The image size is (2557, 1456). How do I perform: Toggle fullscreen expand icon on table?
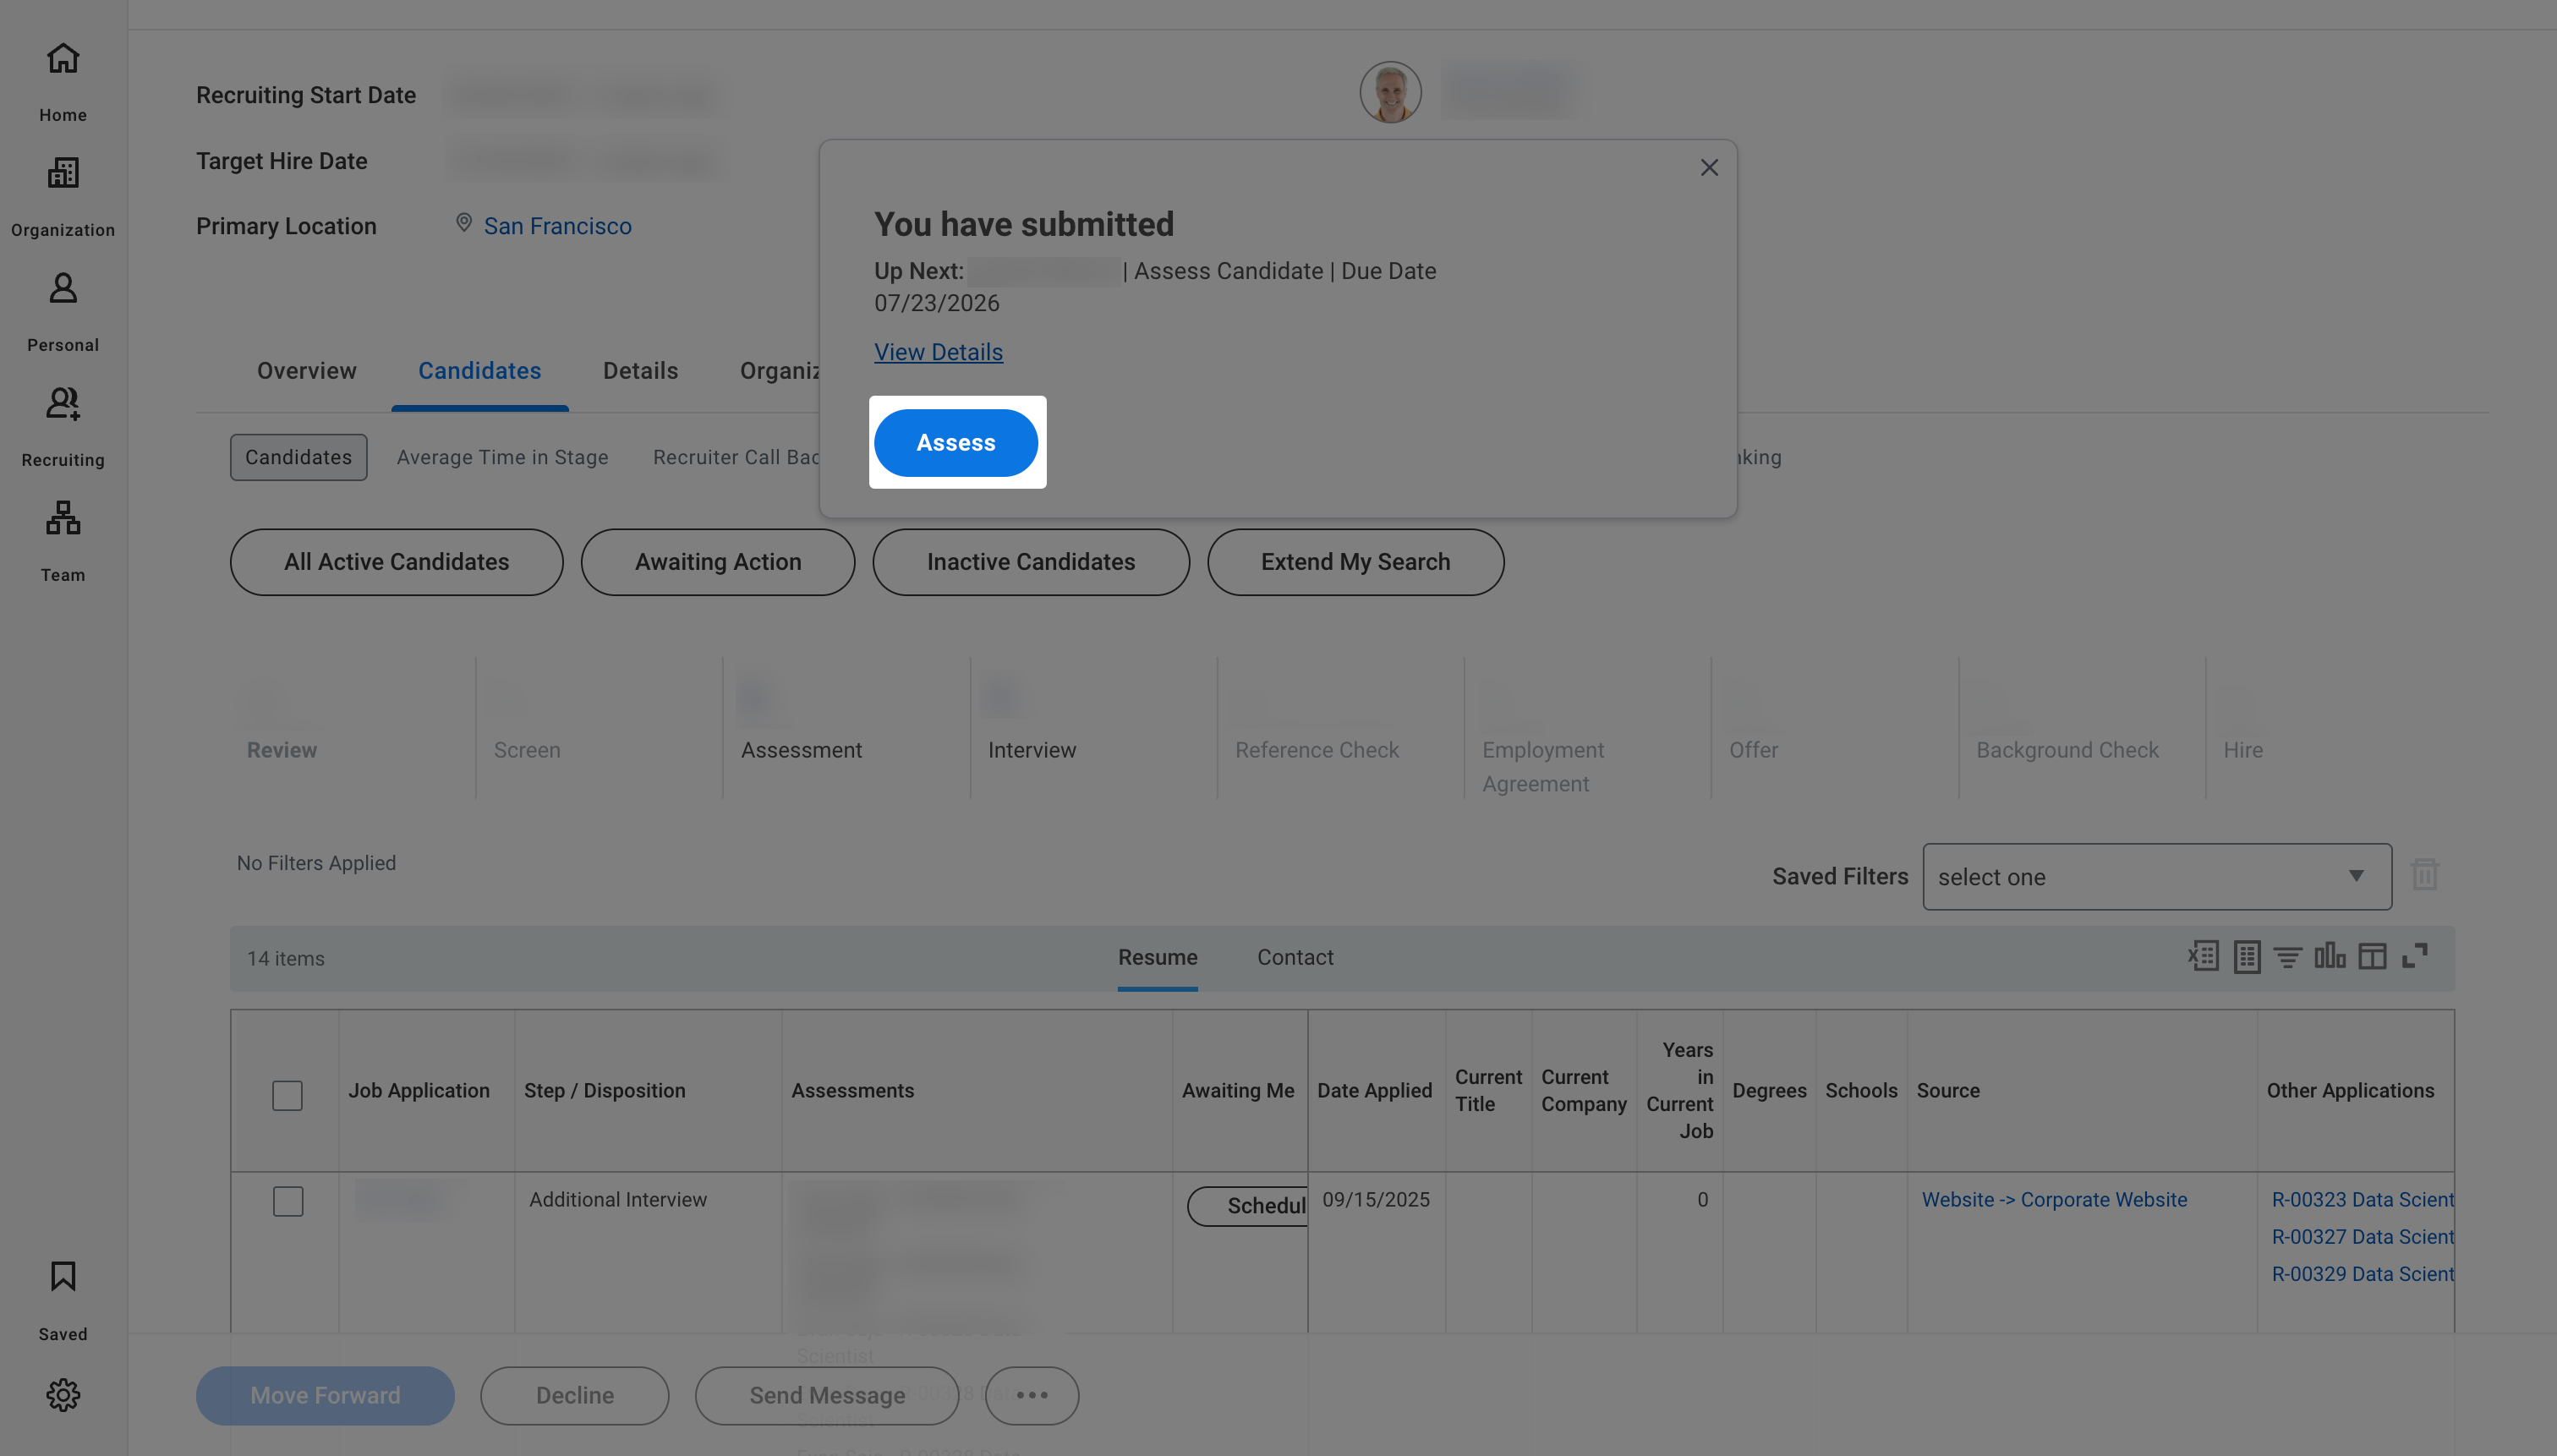click(2415, 956)
